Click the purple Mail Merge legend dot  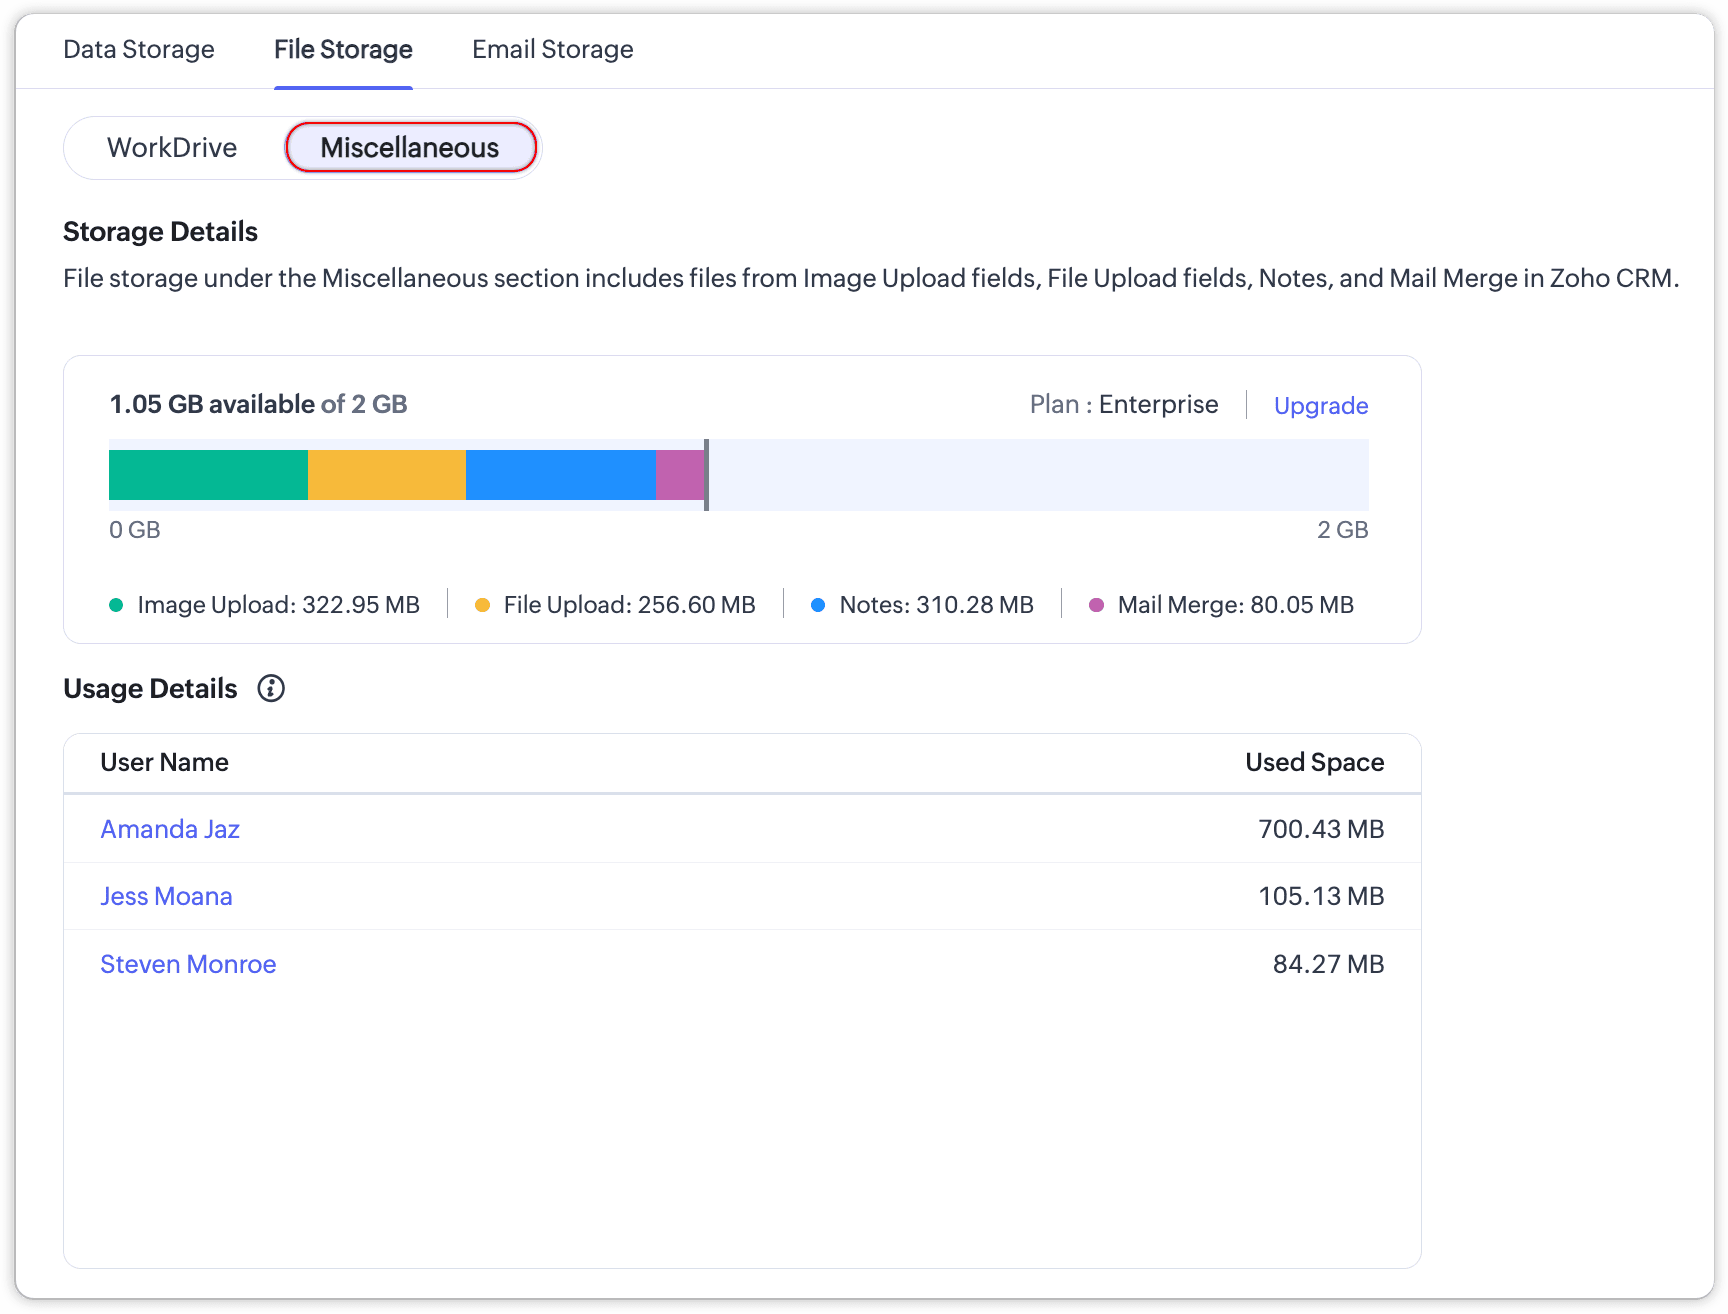click(x=1096, y=605)
